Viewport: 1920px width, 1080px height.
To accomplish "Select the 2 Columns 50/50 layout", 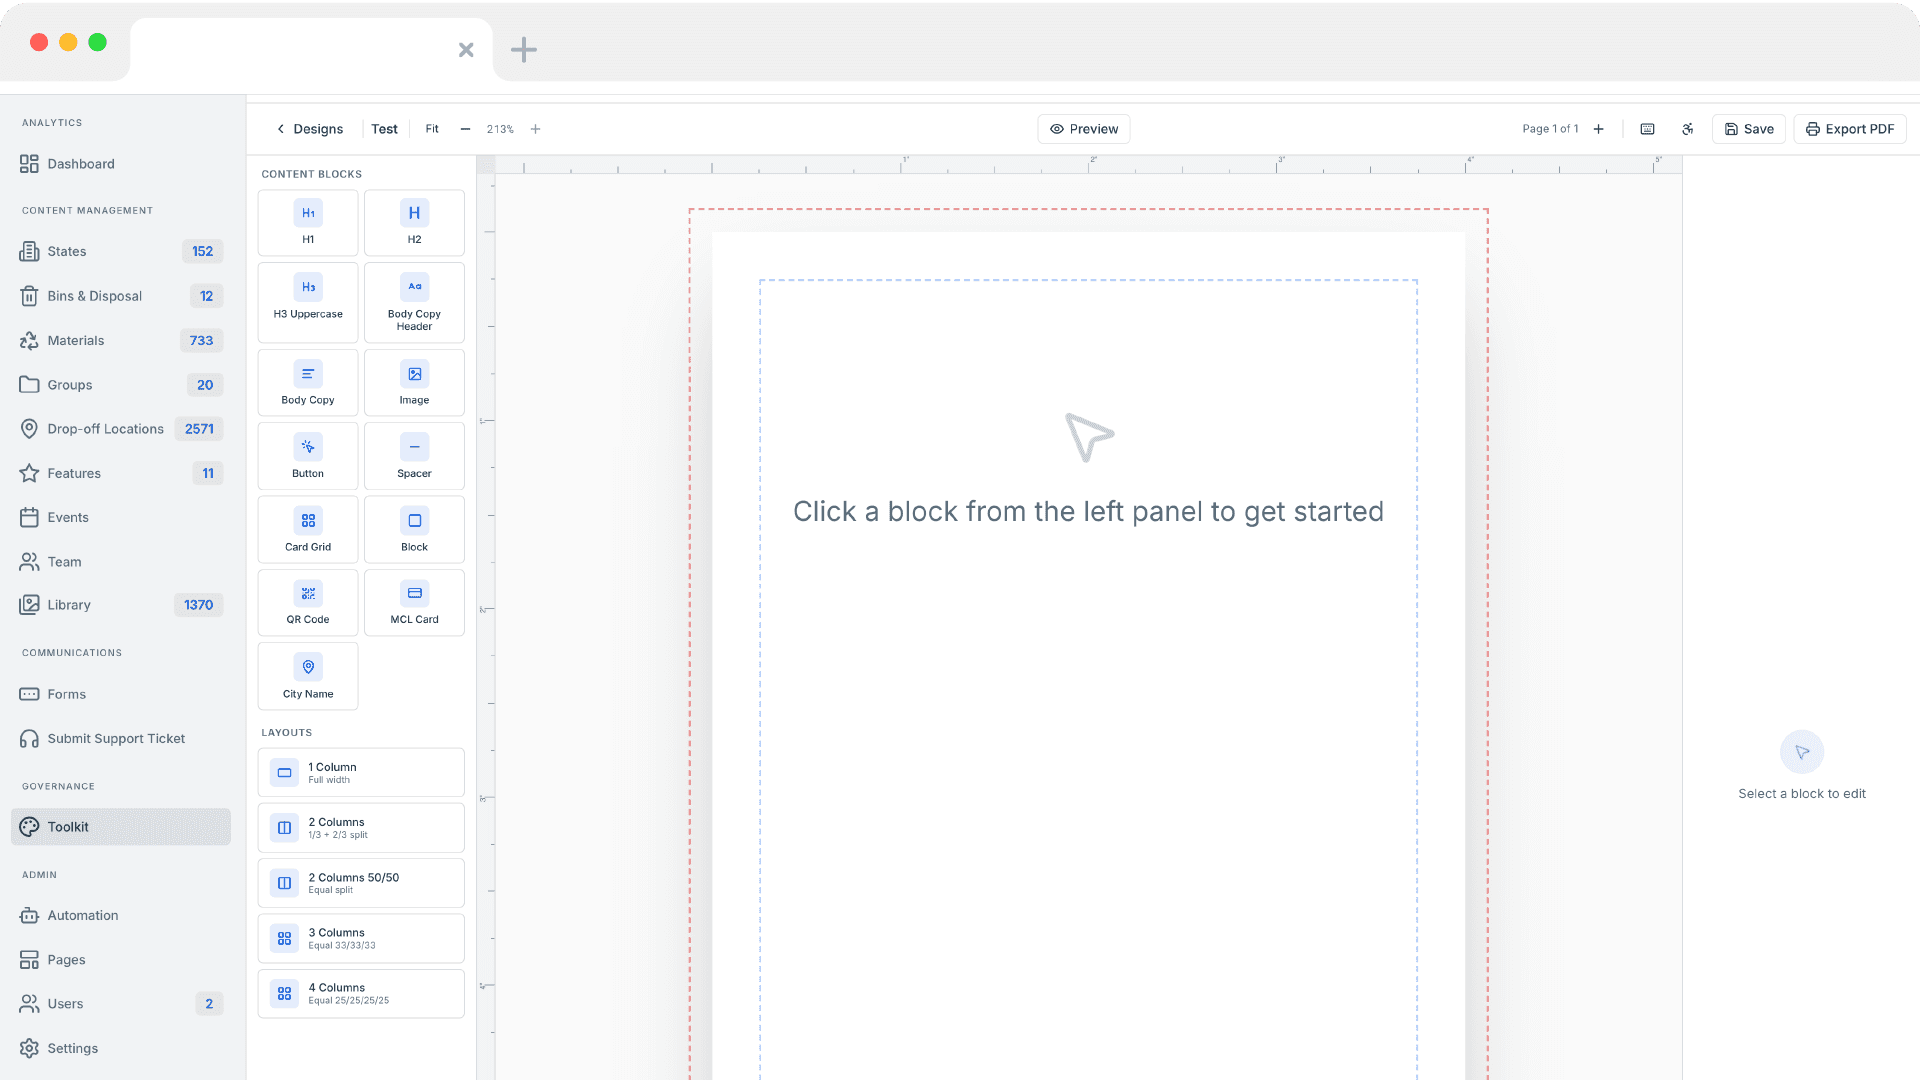I will click(361, 883).
